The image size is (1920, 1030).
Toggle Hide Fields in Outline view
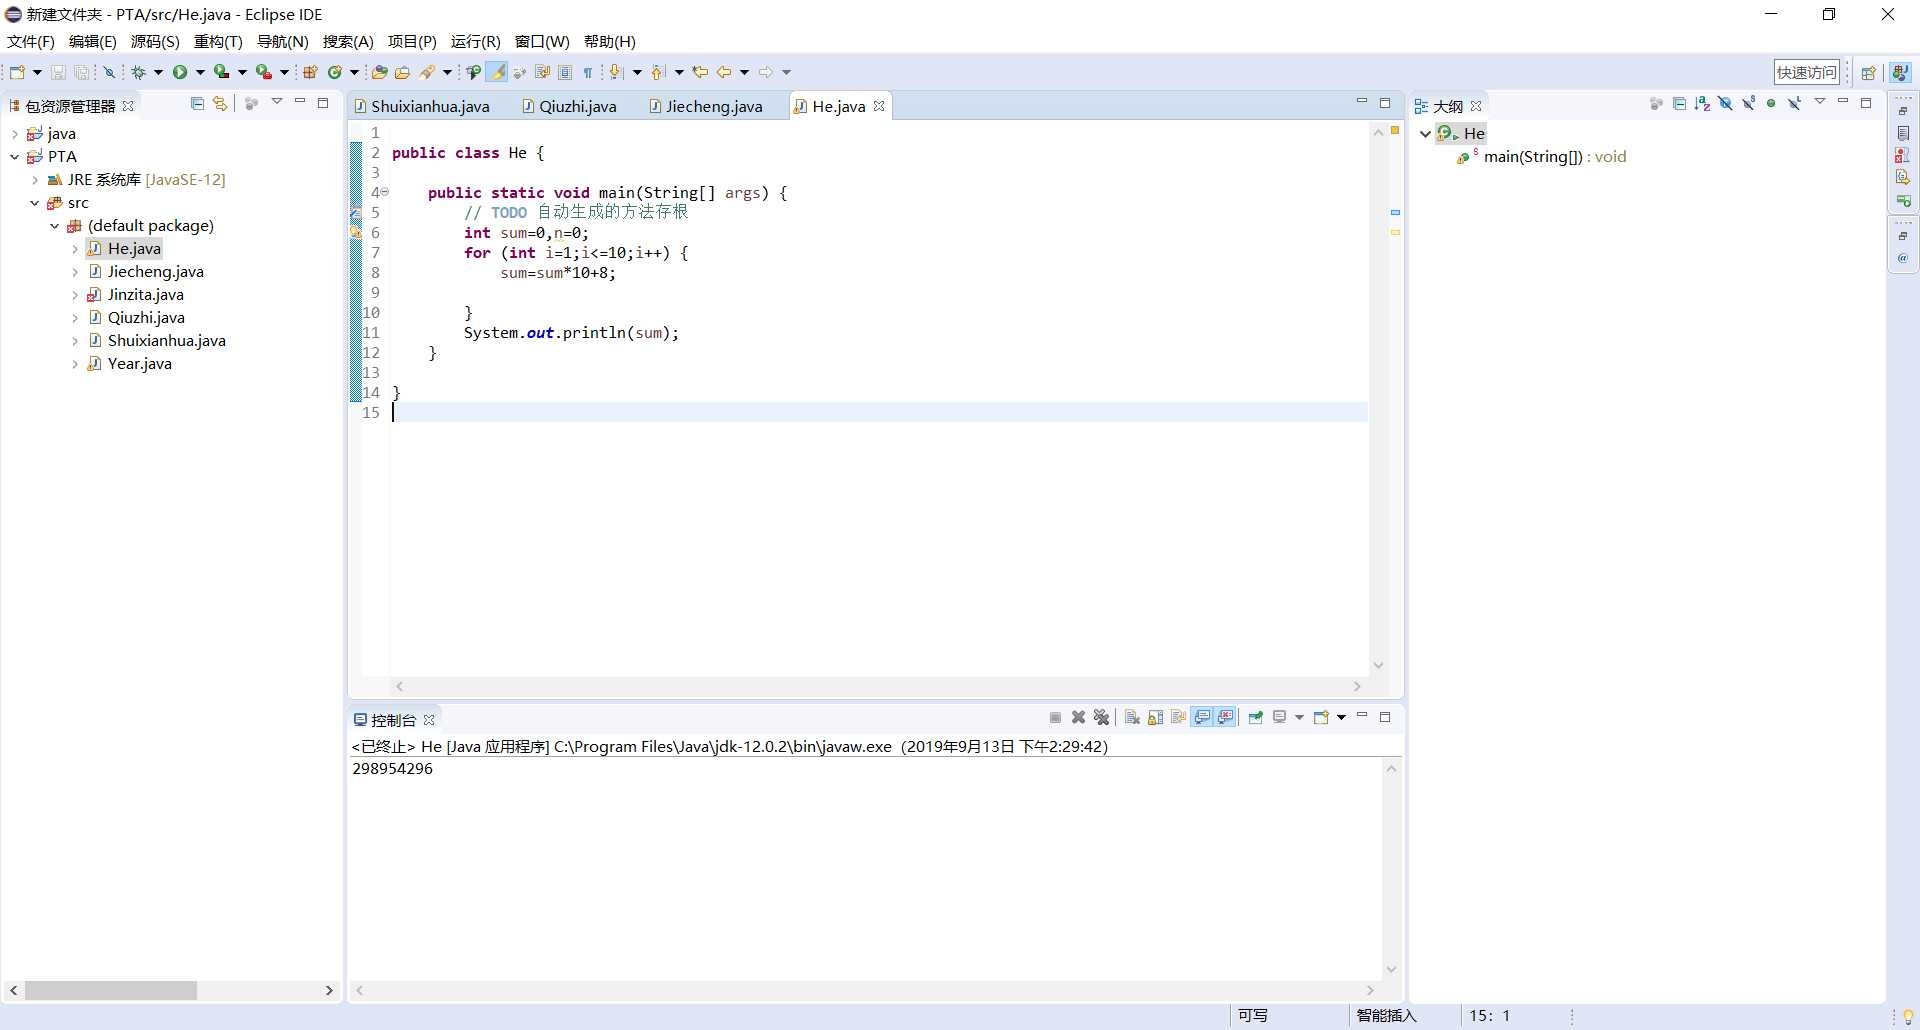point(1725,103)
